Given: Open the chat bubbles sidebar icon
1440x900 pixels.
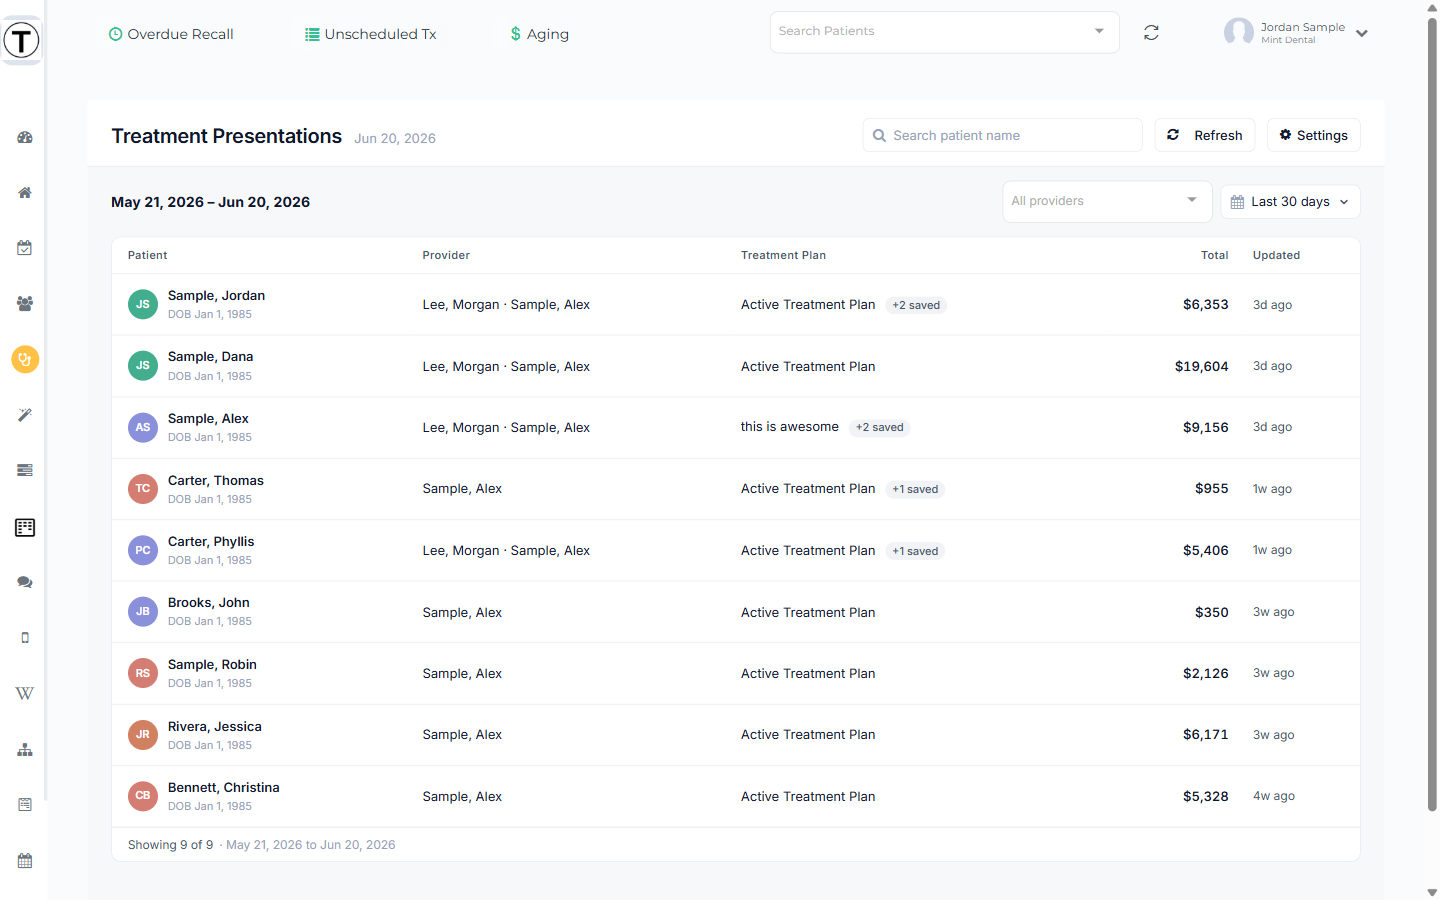Looking at the screenshot, I should click(x=25, y=582).
